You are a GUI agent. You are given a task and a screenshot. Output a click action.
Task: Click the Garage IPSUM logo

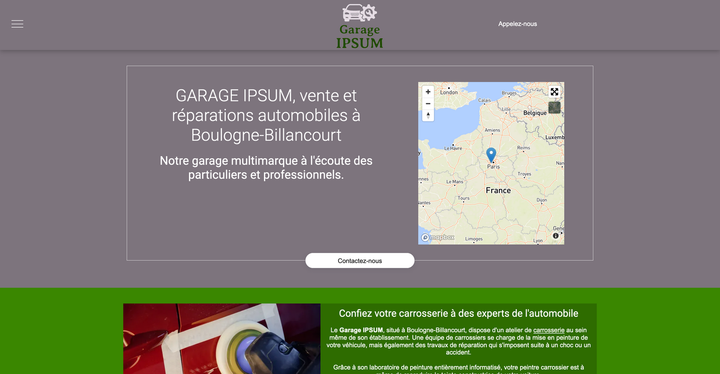click(360, 26)
